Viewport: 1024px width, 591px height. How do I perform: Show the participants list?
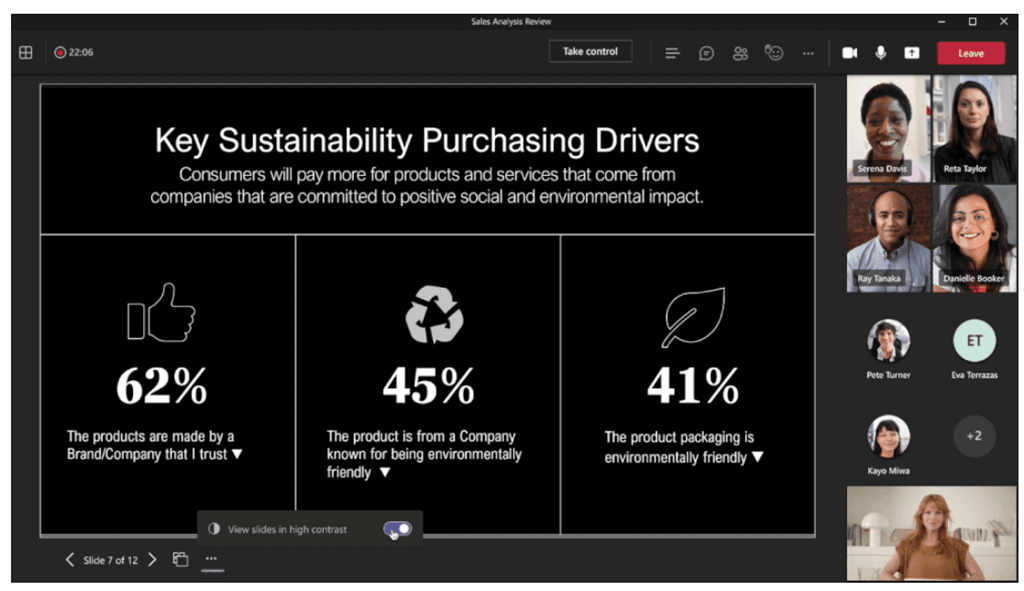click(740, 53)
